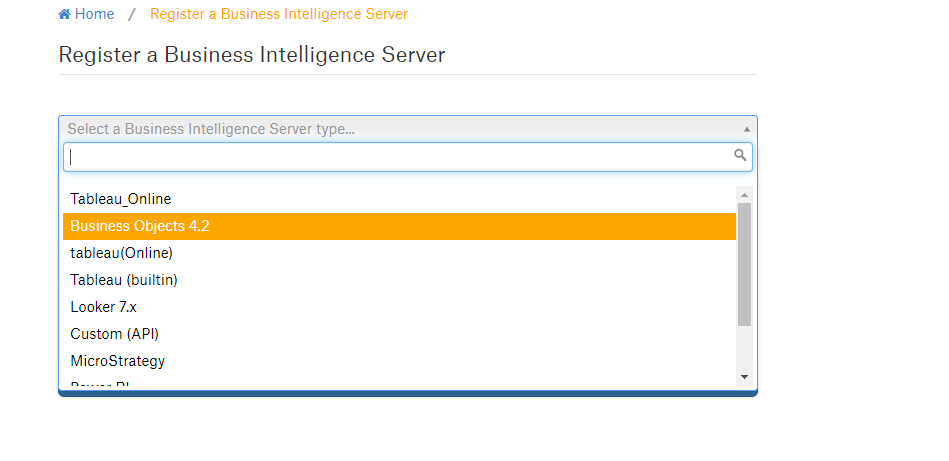949x461 pixels.
Task: Click the list scrollbar down arrow
Action: [744, 377]
